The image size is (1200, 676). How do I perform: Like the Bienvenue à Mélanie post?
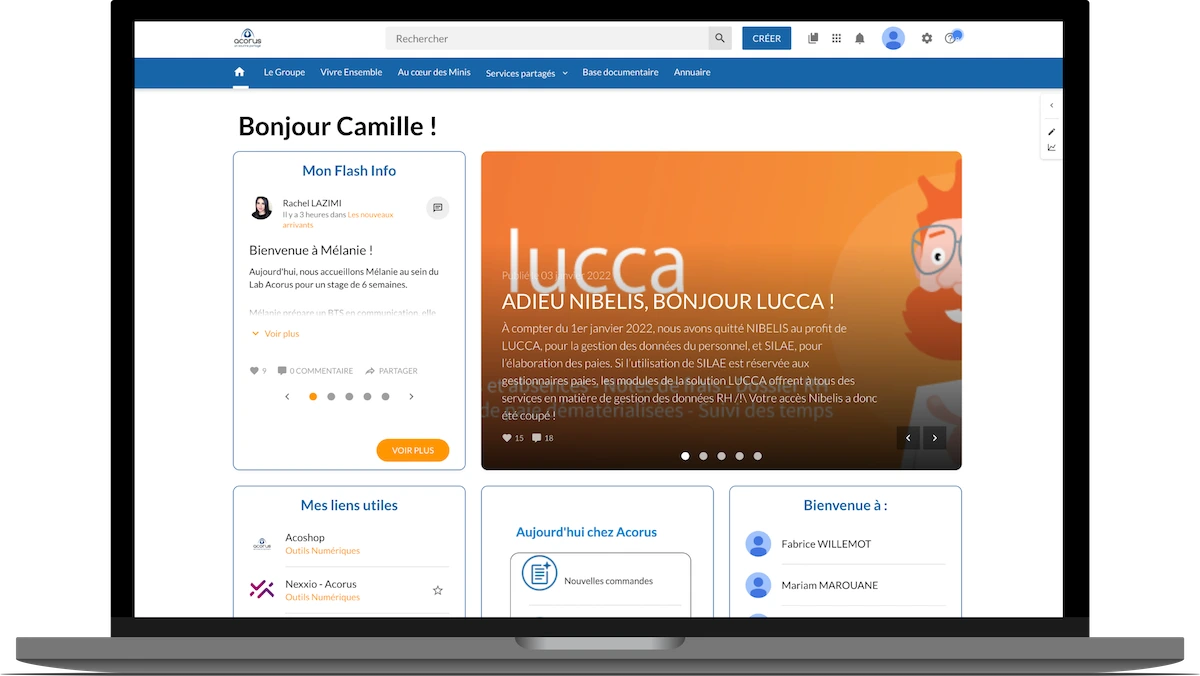click(254, 371)
